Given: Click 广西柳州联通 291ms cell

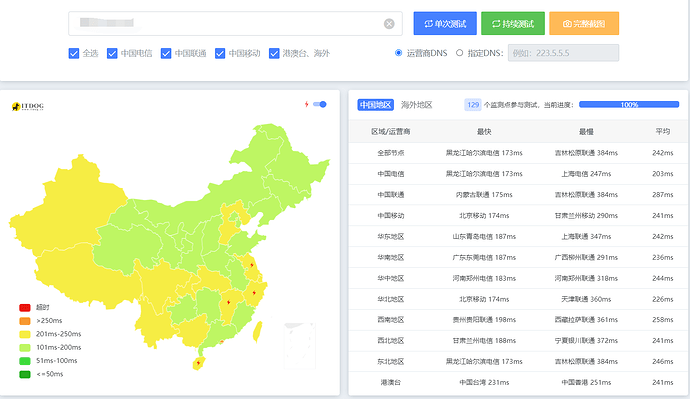Looking at the screenshot, I should 586,257.
